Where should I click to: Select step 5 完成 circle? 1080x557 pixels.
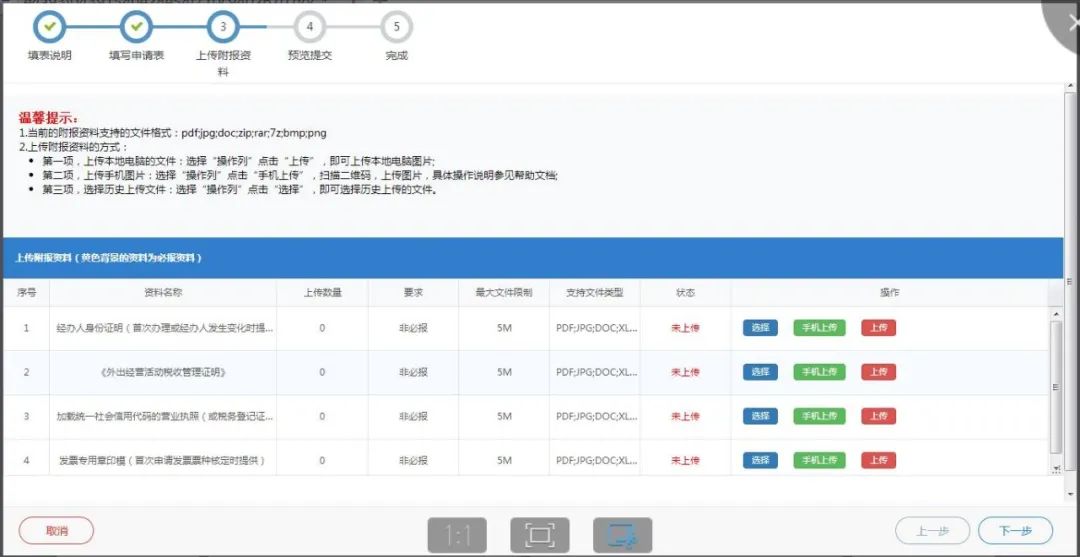(x=397, y=26)
